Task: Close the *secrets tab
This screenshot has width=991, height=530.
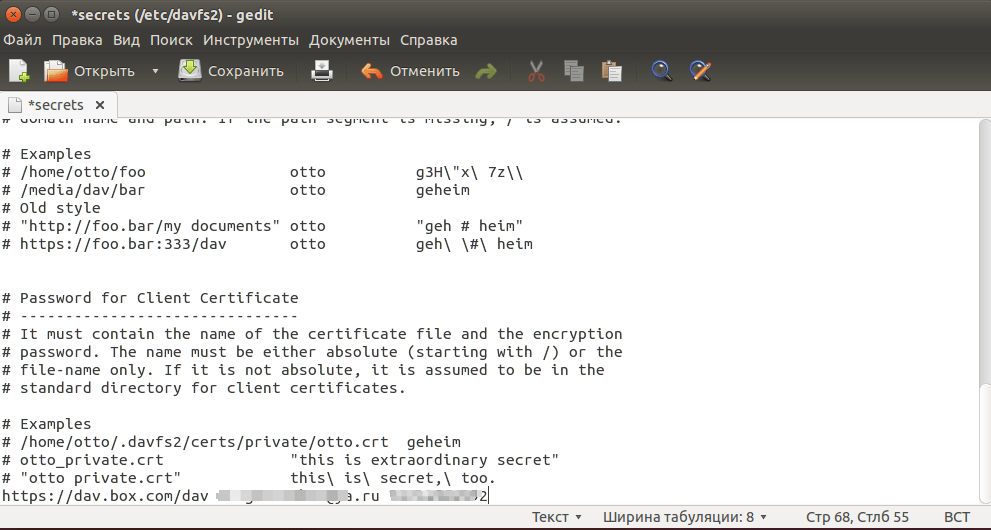Action: [x=100, y=105]
